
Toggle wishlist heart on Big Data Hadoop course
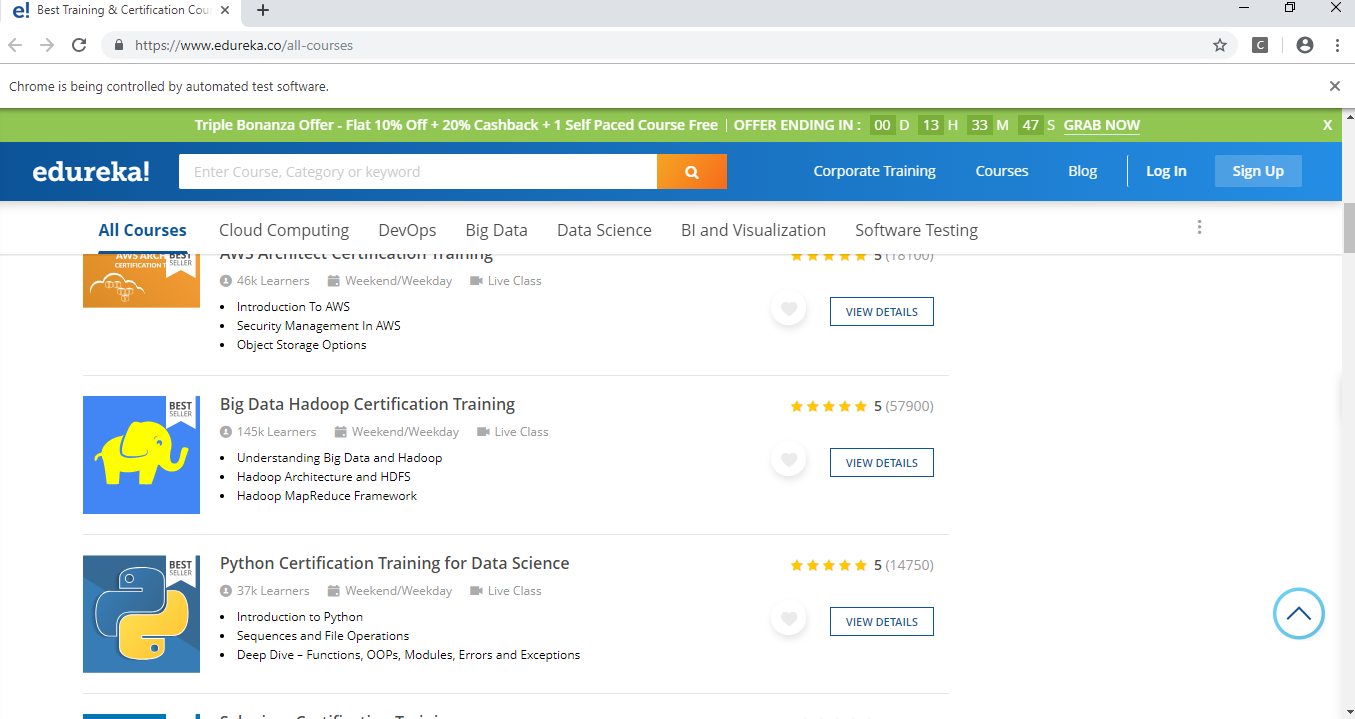[789, 459]
